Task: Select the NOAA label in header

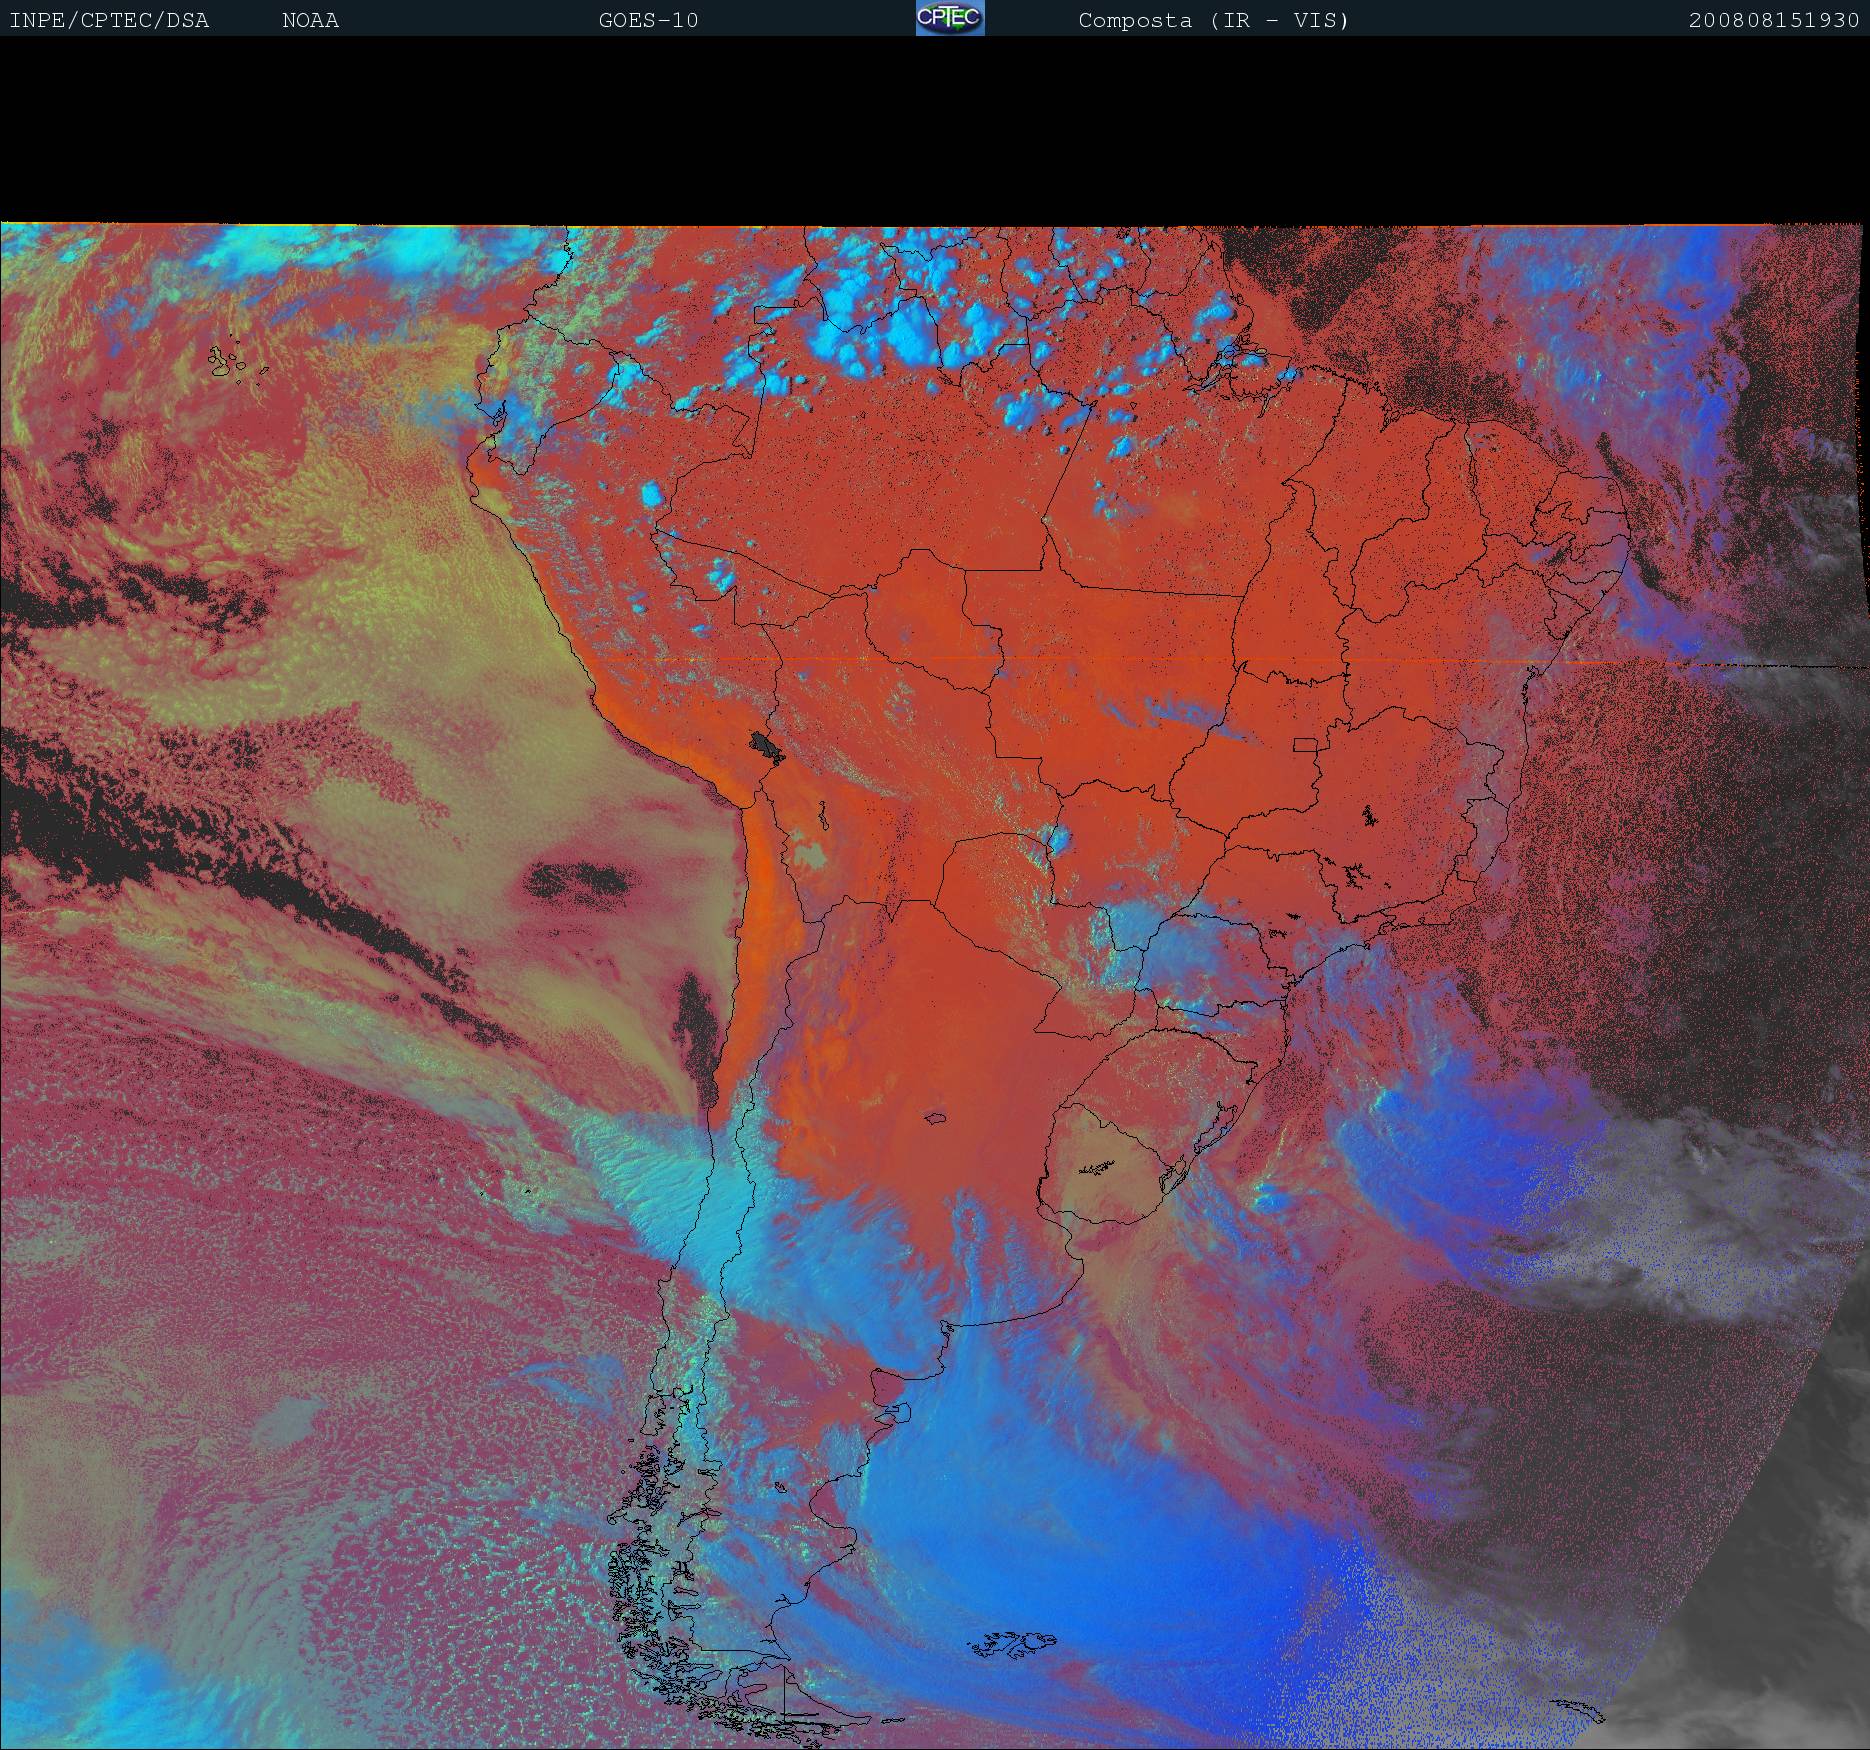Action: (310, 20)
